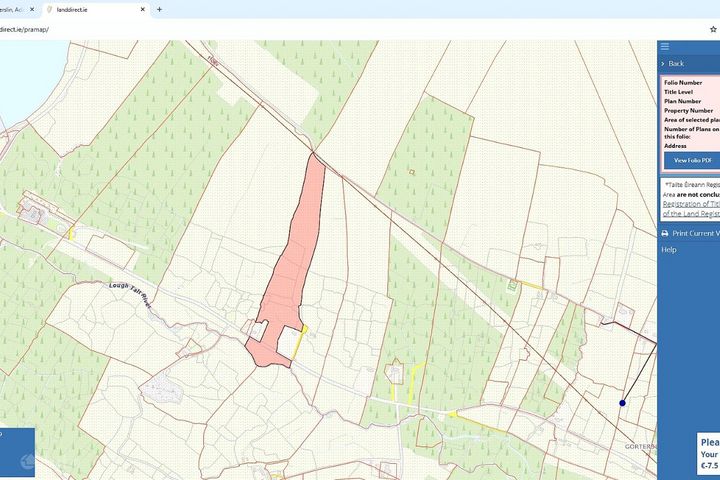Open the Registration of Title link
The image size is (720, 480).
click(691, 204)
